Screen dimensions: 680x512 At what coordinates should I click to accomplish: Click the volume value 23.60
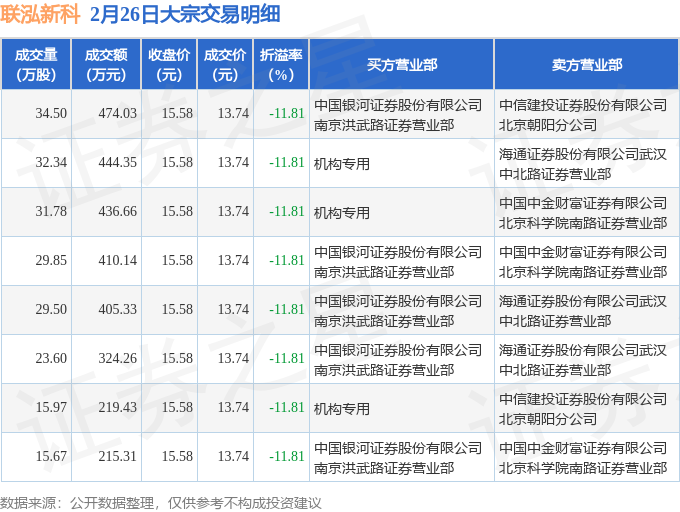[51, 359]
